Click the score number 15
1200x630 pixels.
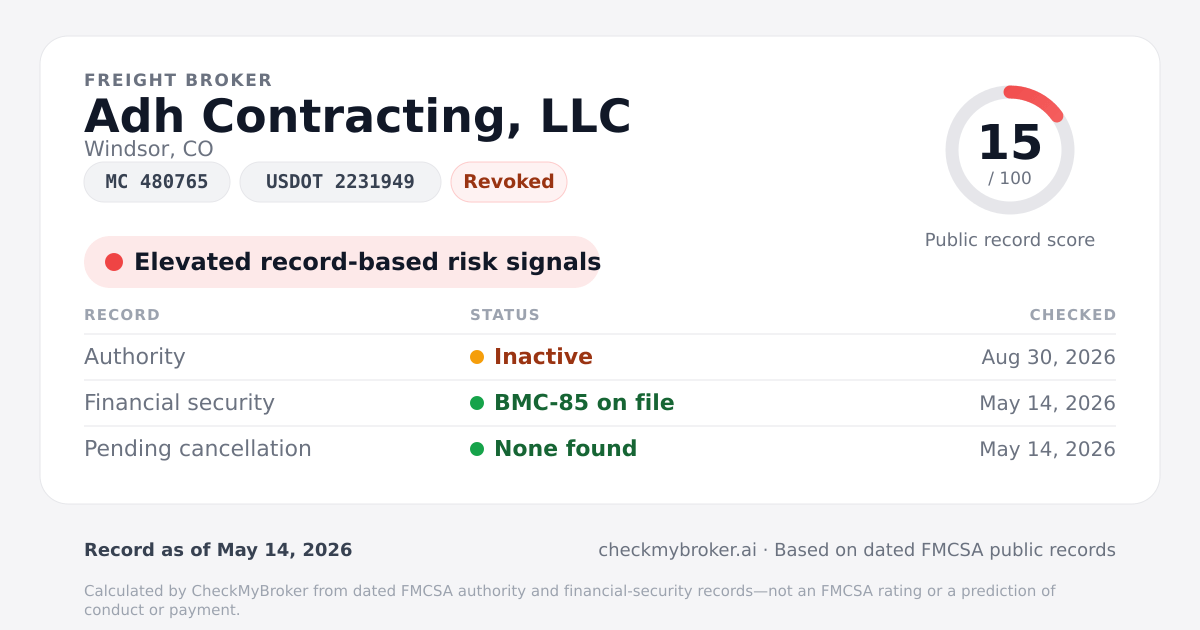tap(1010, 143)
